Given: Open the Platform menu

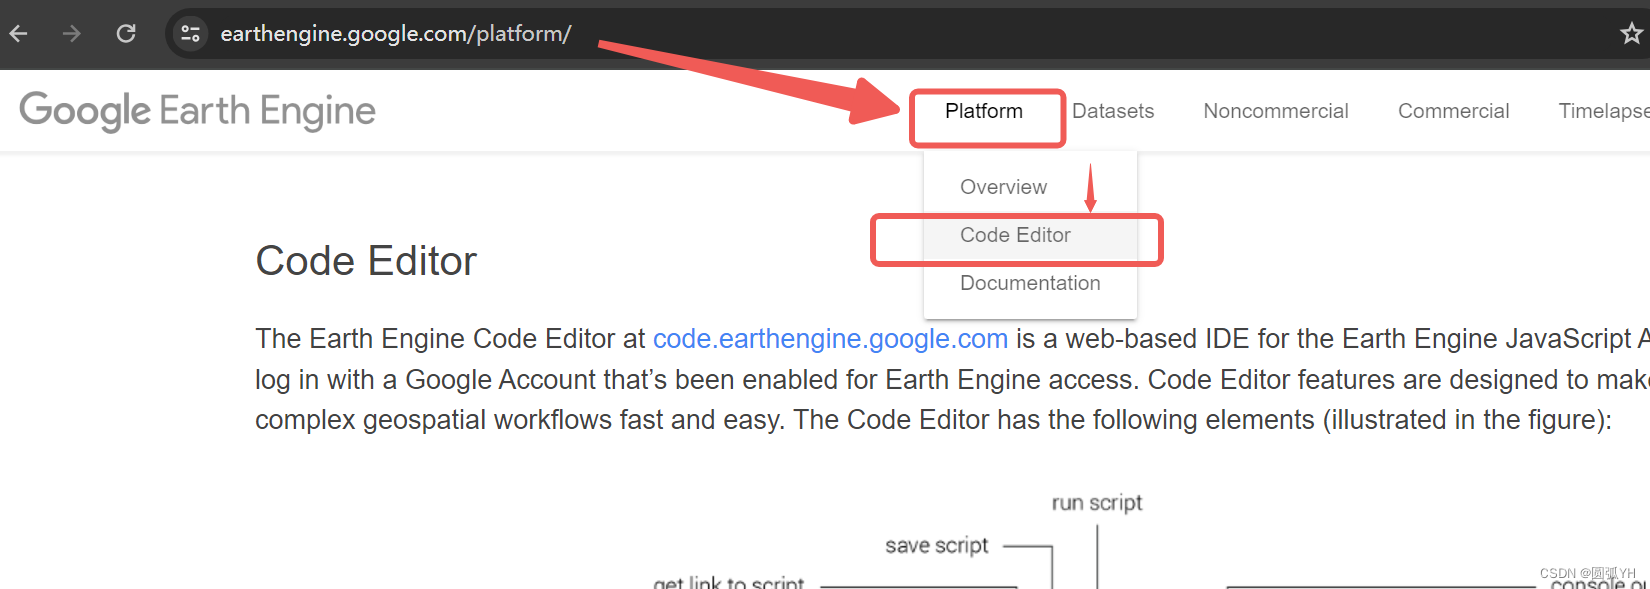Looking at the screenshot, I should [x=984, y=111].
